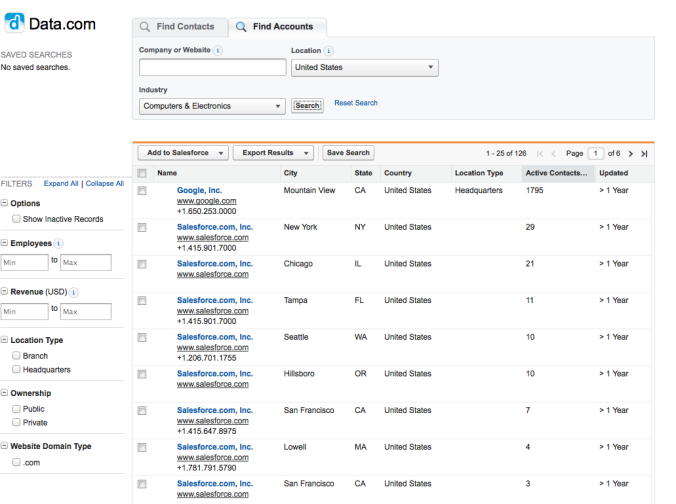Screen dimensions: 676x504
Task: Click the Revenue Min input field
Action: tap(24, 312)
